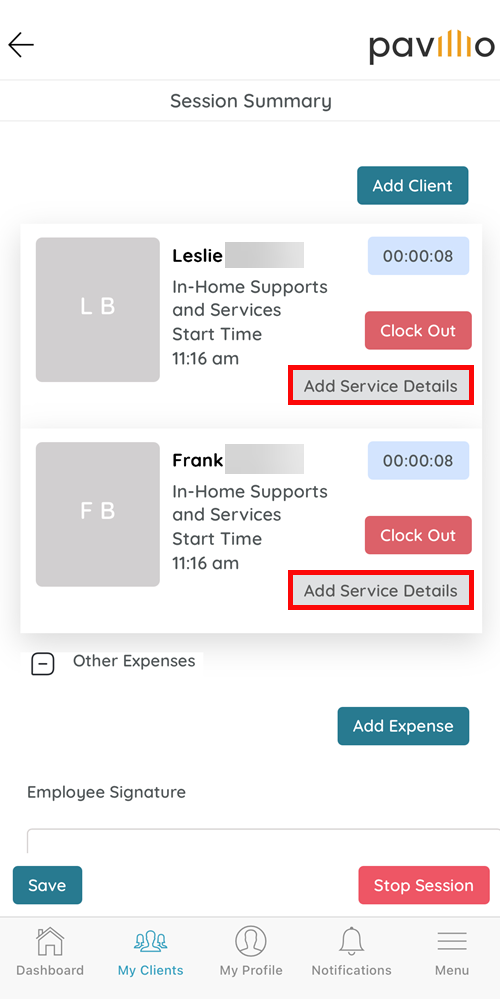Open the hamburger Menu icon
The height and width of the screenshot is (999, 500).
(x=452, y=941)
